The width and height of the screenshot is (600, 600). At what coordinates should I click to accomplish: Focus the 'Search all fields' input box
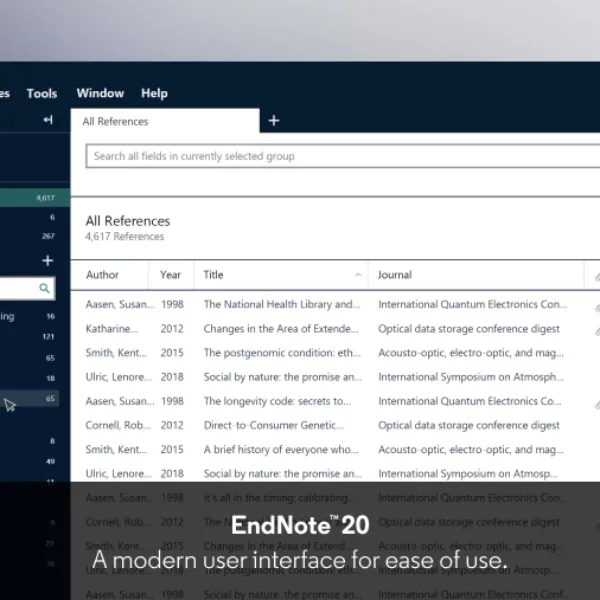[x=343, y=156]
